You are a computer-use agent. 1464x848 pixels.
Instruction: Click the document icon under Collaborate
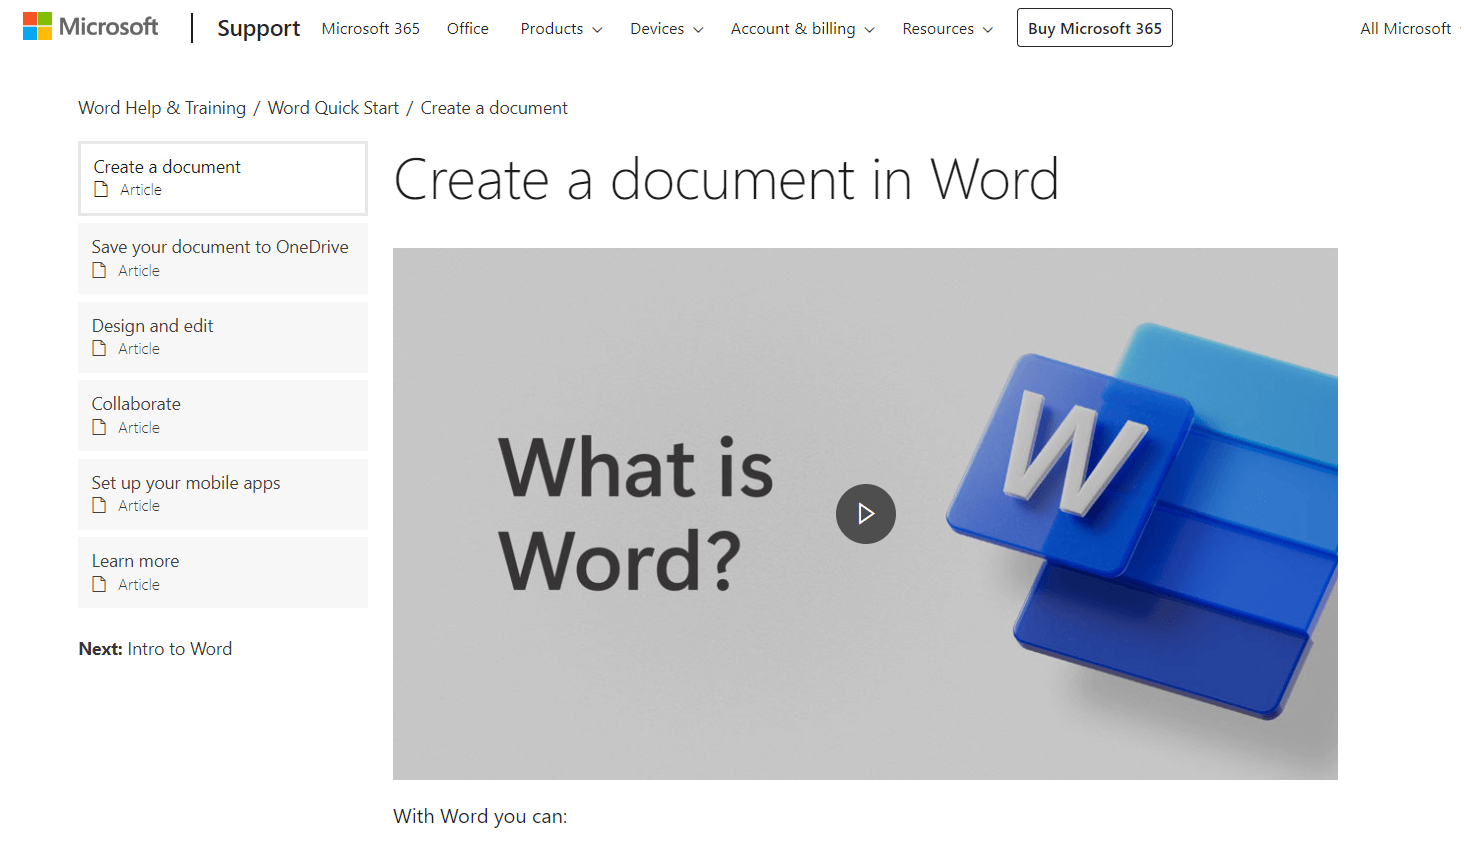(99, 428)
